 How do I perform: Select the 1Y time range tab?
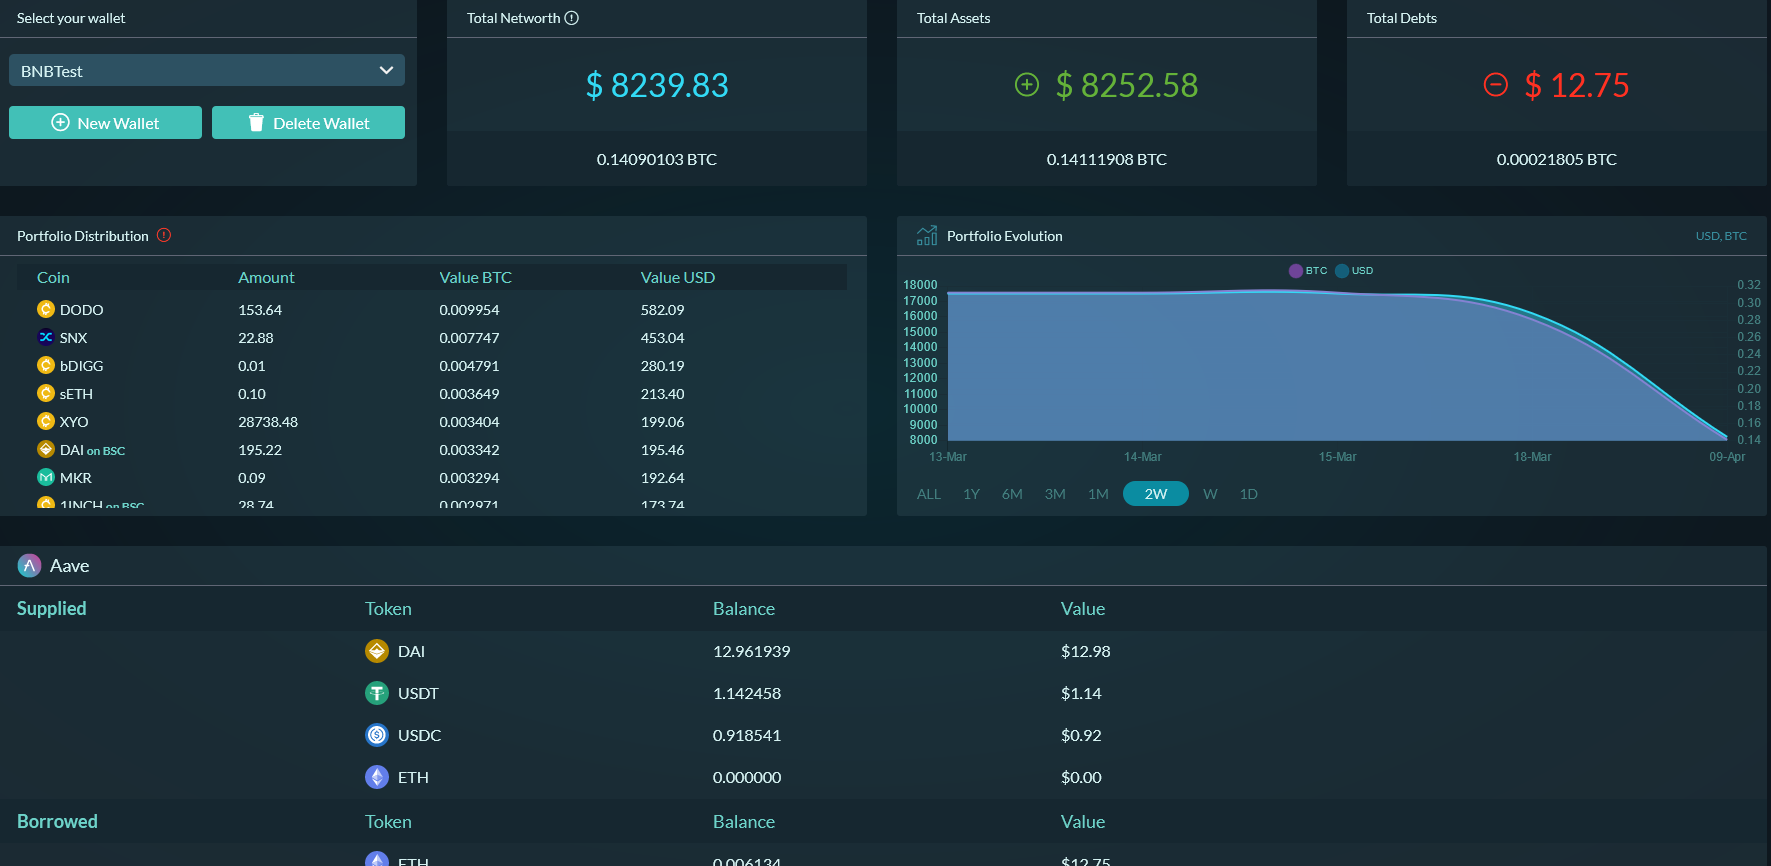[971, 494]
